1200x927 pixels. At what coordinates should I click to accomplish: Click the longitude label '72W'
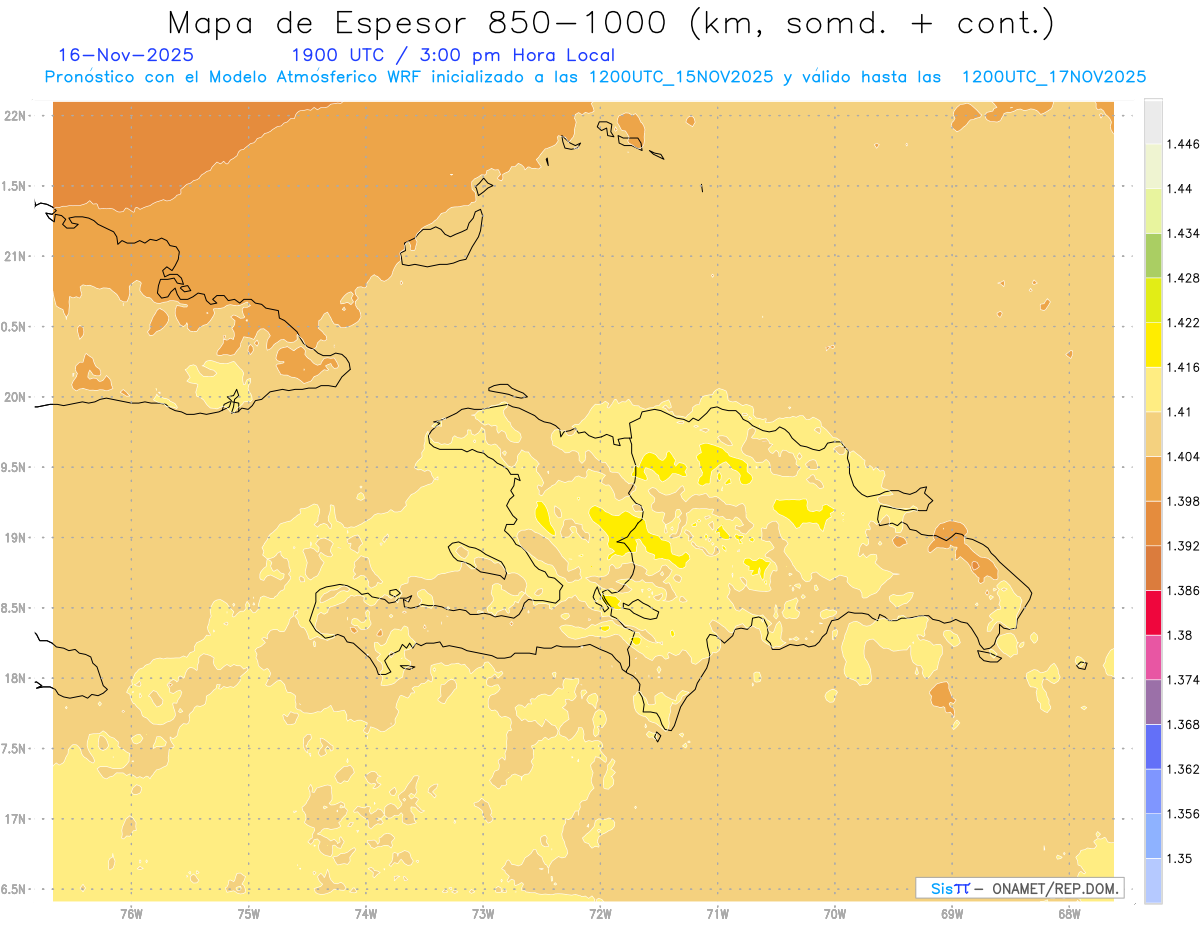[x=600, y=913]
